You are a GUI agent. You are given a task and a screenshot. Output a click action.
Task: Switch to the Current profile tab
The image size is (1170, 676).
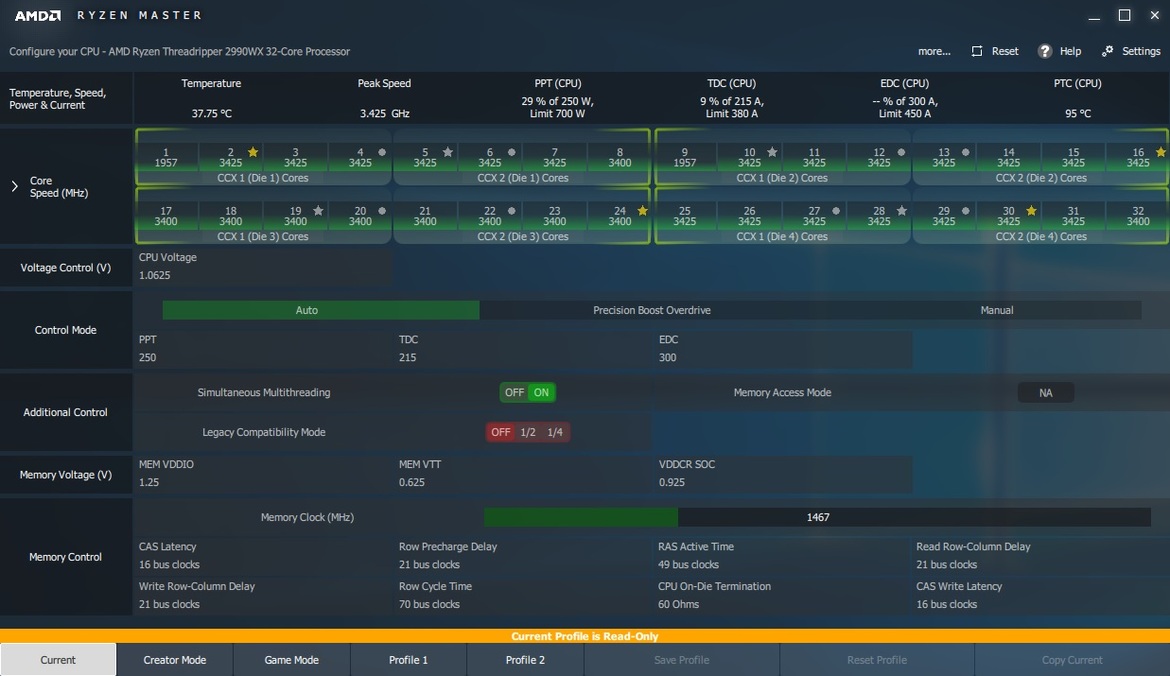click(58, 660)
